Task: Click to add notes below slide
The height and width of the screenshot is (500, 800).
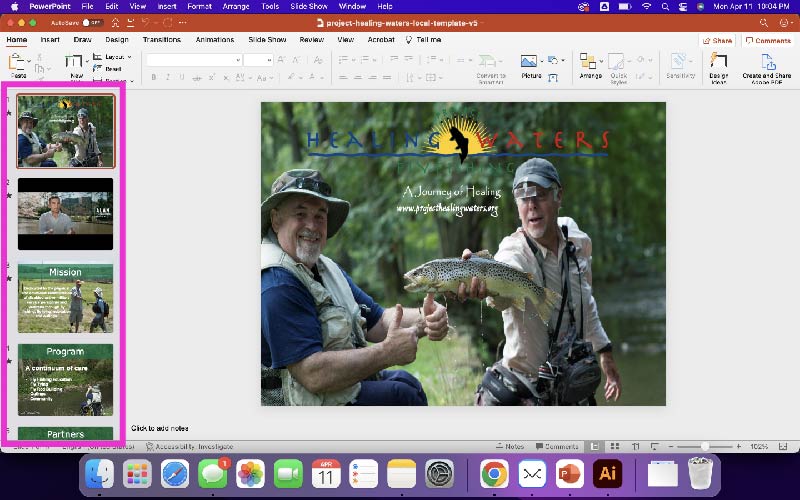Action: 160,428
